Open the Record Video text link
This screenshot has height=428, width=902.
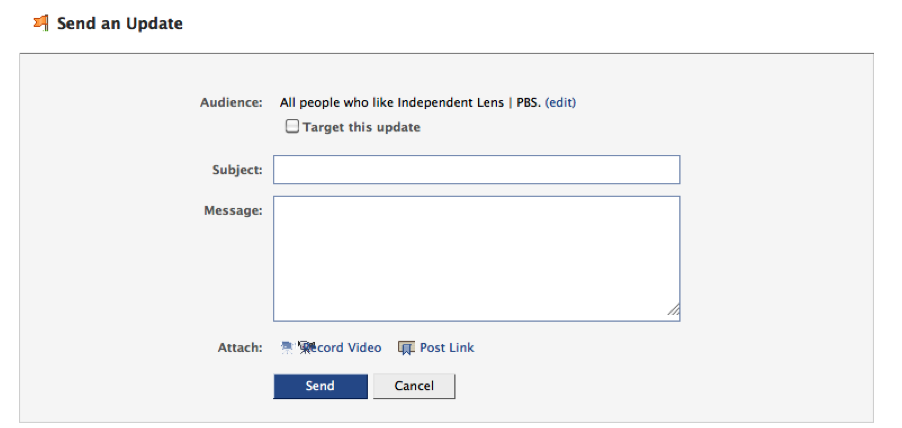[345, 348]
